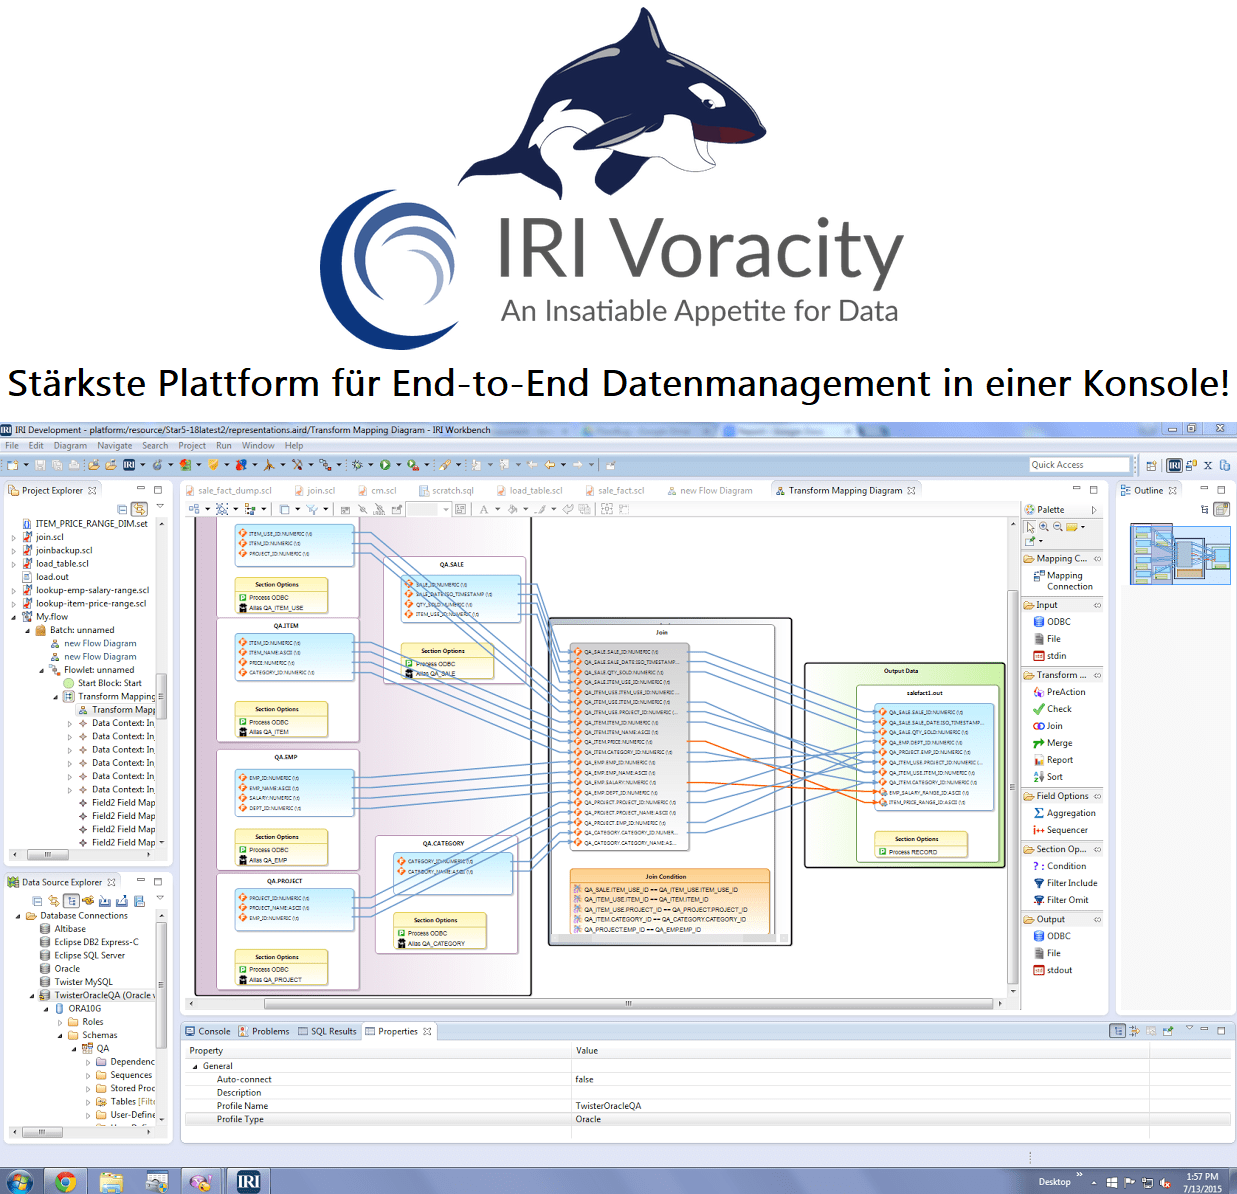This screenshot has width=1237, height=1194.
Task: Toggle Link with Editor in Project Explorer
Action: pyautogui.click(x=139, y=509)
